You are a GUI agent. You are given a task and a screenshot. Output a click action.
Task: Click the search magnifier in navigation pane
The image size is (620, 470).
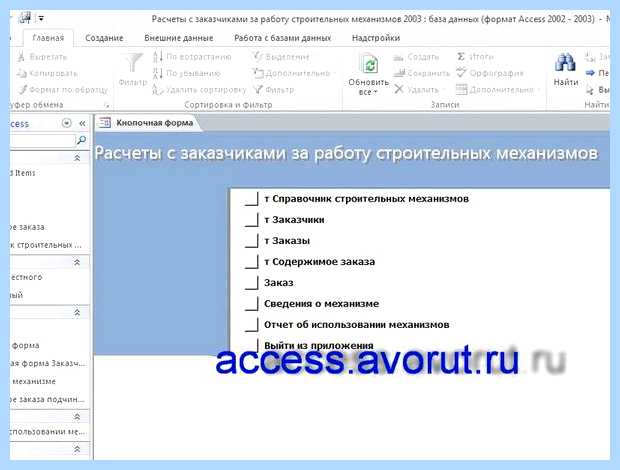81,140
